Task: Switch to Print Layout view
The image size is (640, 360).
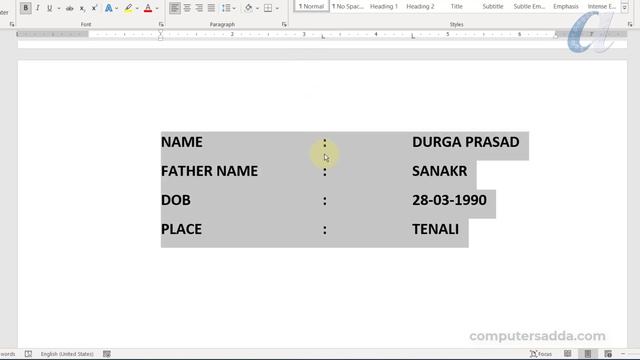Action: click(588, 354)
